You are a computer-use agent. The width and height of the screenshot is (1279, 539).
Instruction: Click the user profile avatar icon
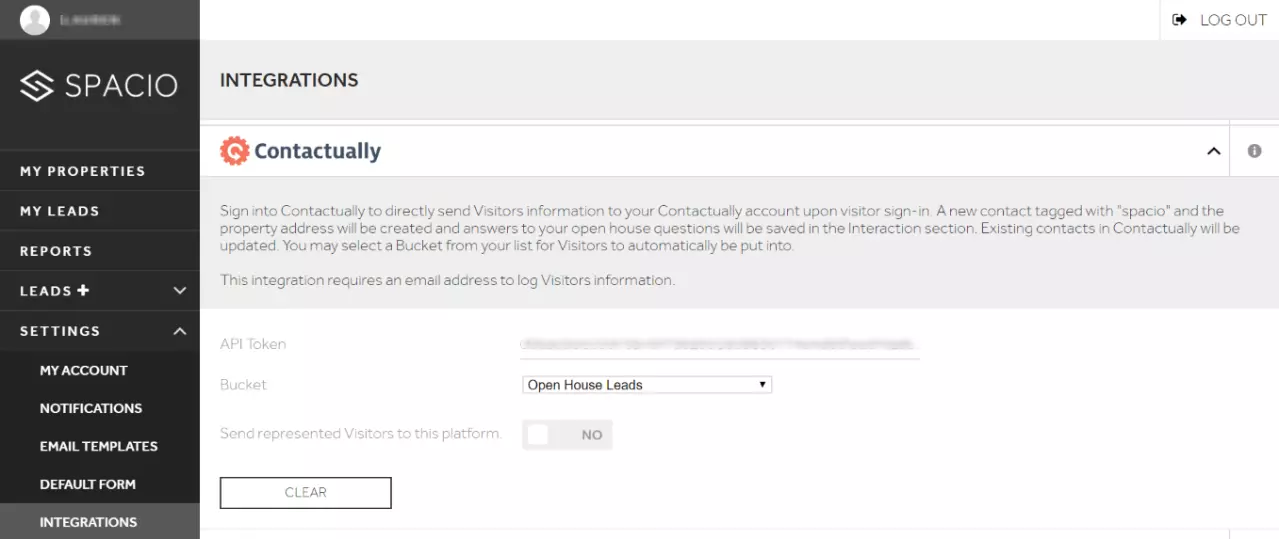tap(35, 20)
